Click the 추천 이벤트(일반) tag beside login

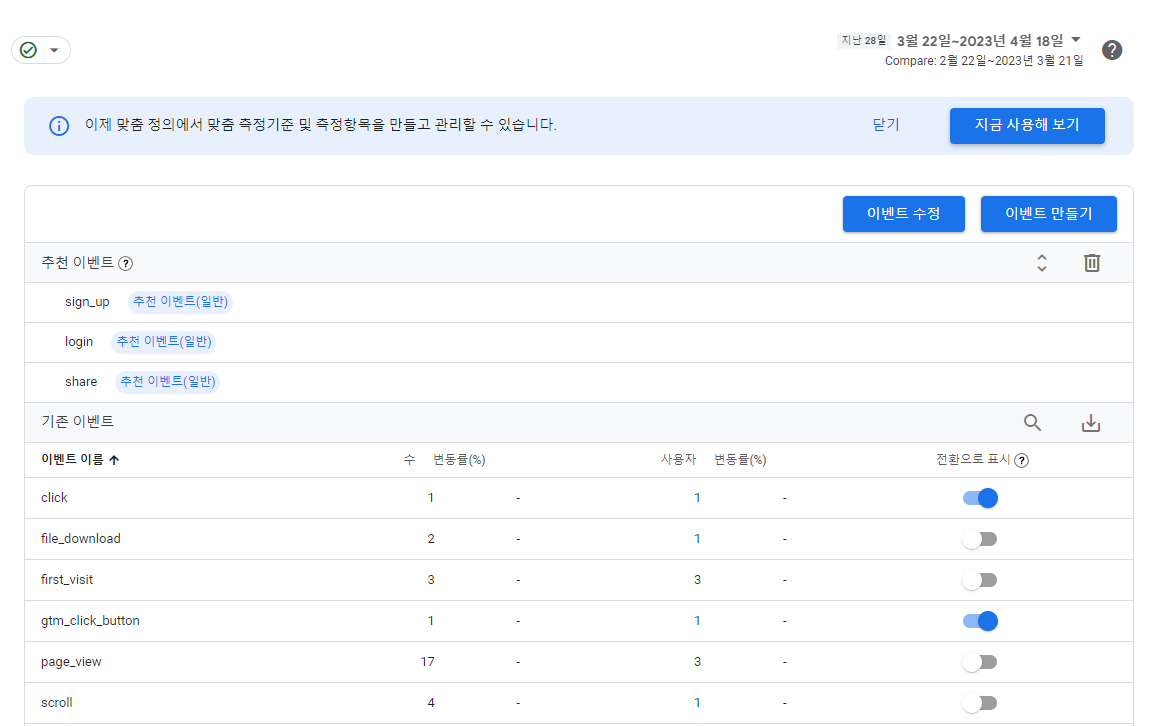164,342
